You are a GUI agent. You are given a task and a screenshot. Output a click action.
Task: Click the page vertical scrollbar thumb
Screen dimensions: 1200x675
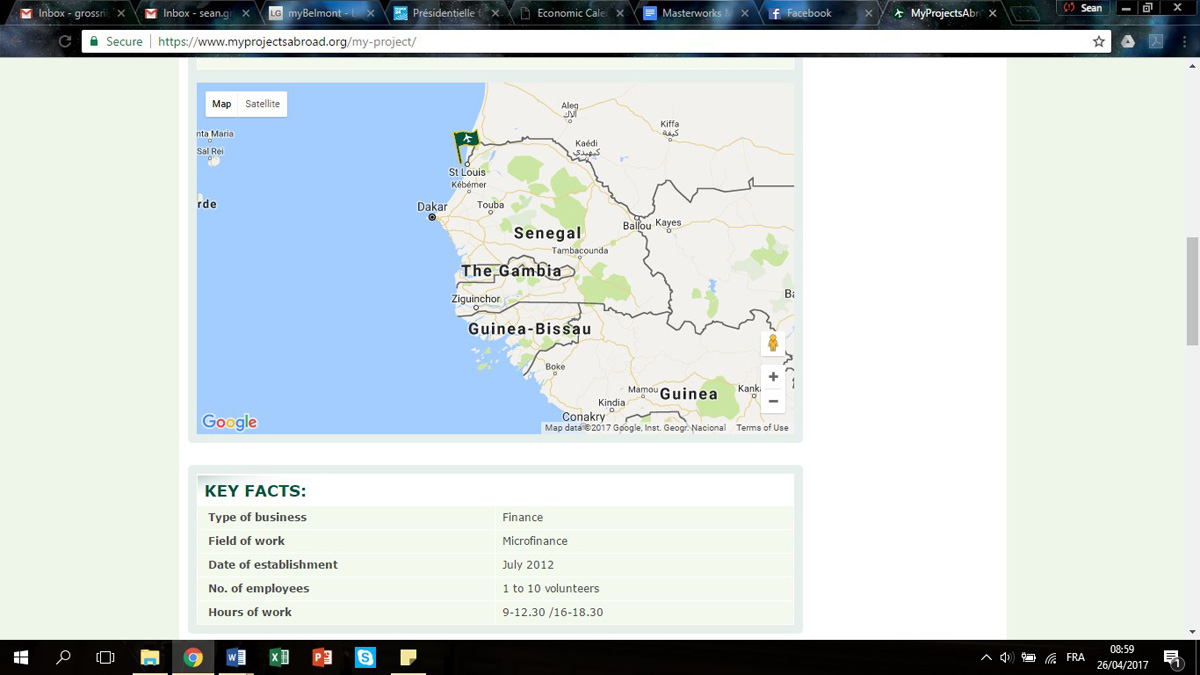pyautogui.click(x=1192, y=290)
